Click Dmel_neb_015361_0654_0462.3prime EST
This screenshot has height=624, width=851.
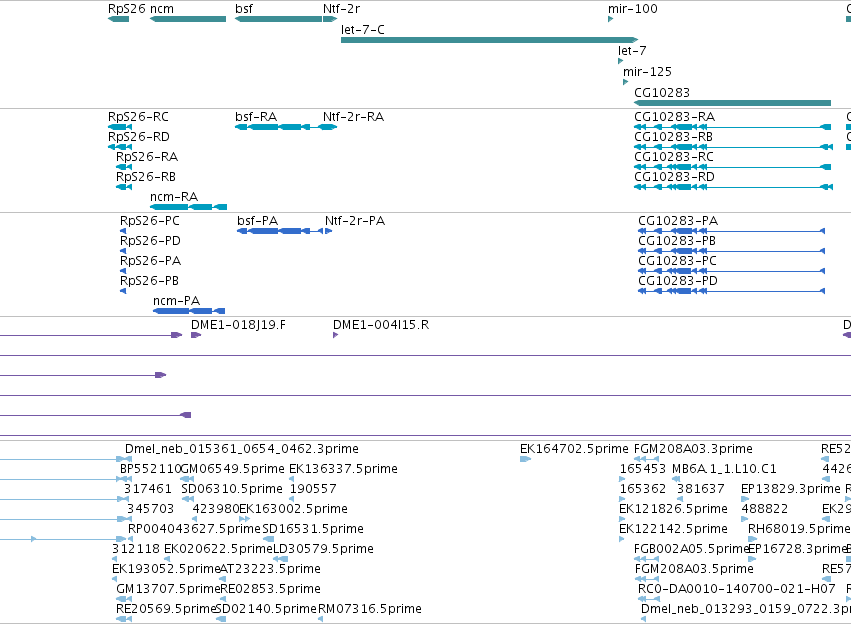tap(242, 449)
